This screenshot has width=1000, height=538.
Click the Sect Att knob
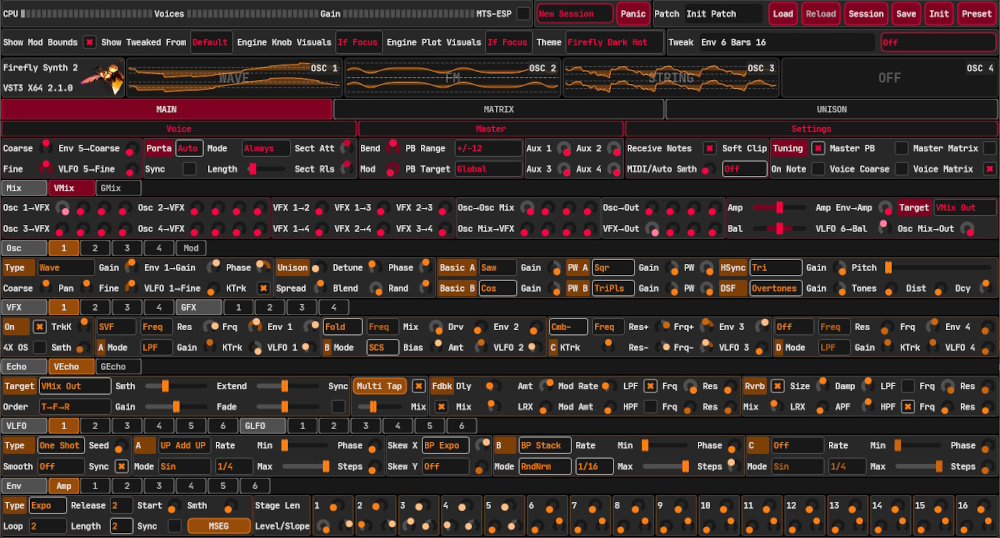(x=347, y=147)
